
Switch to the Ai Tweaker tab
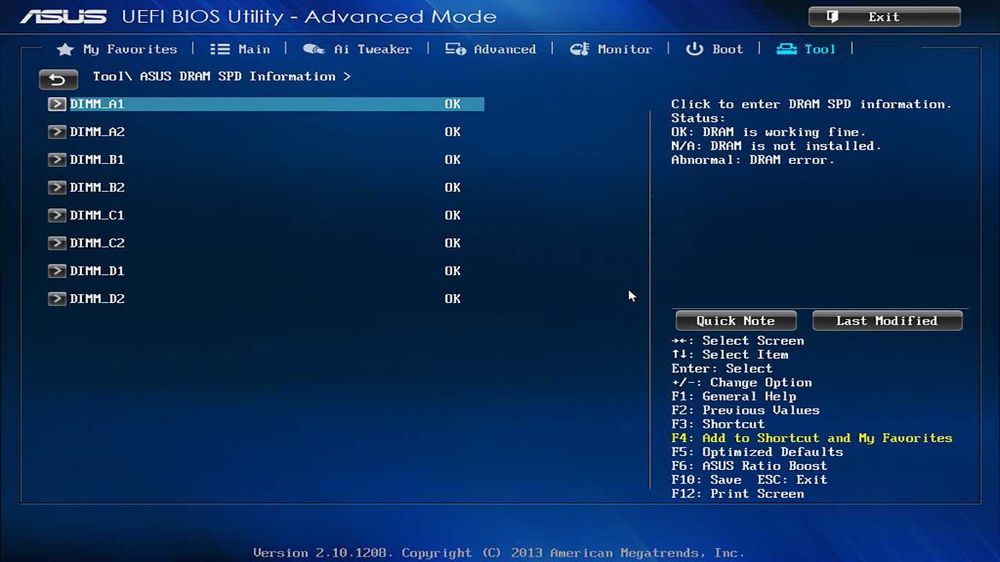[373, 49]
